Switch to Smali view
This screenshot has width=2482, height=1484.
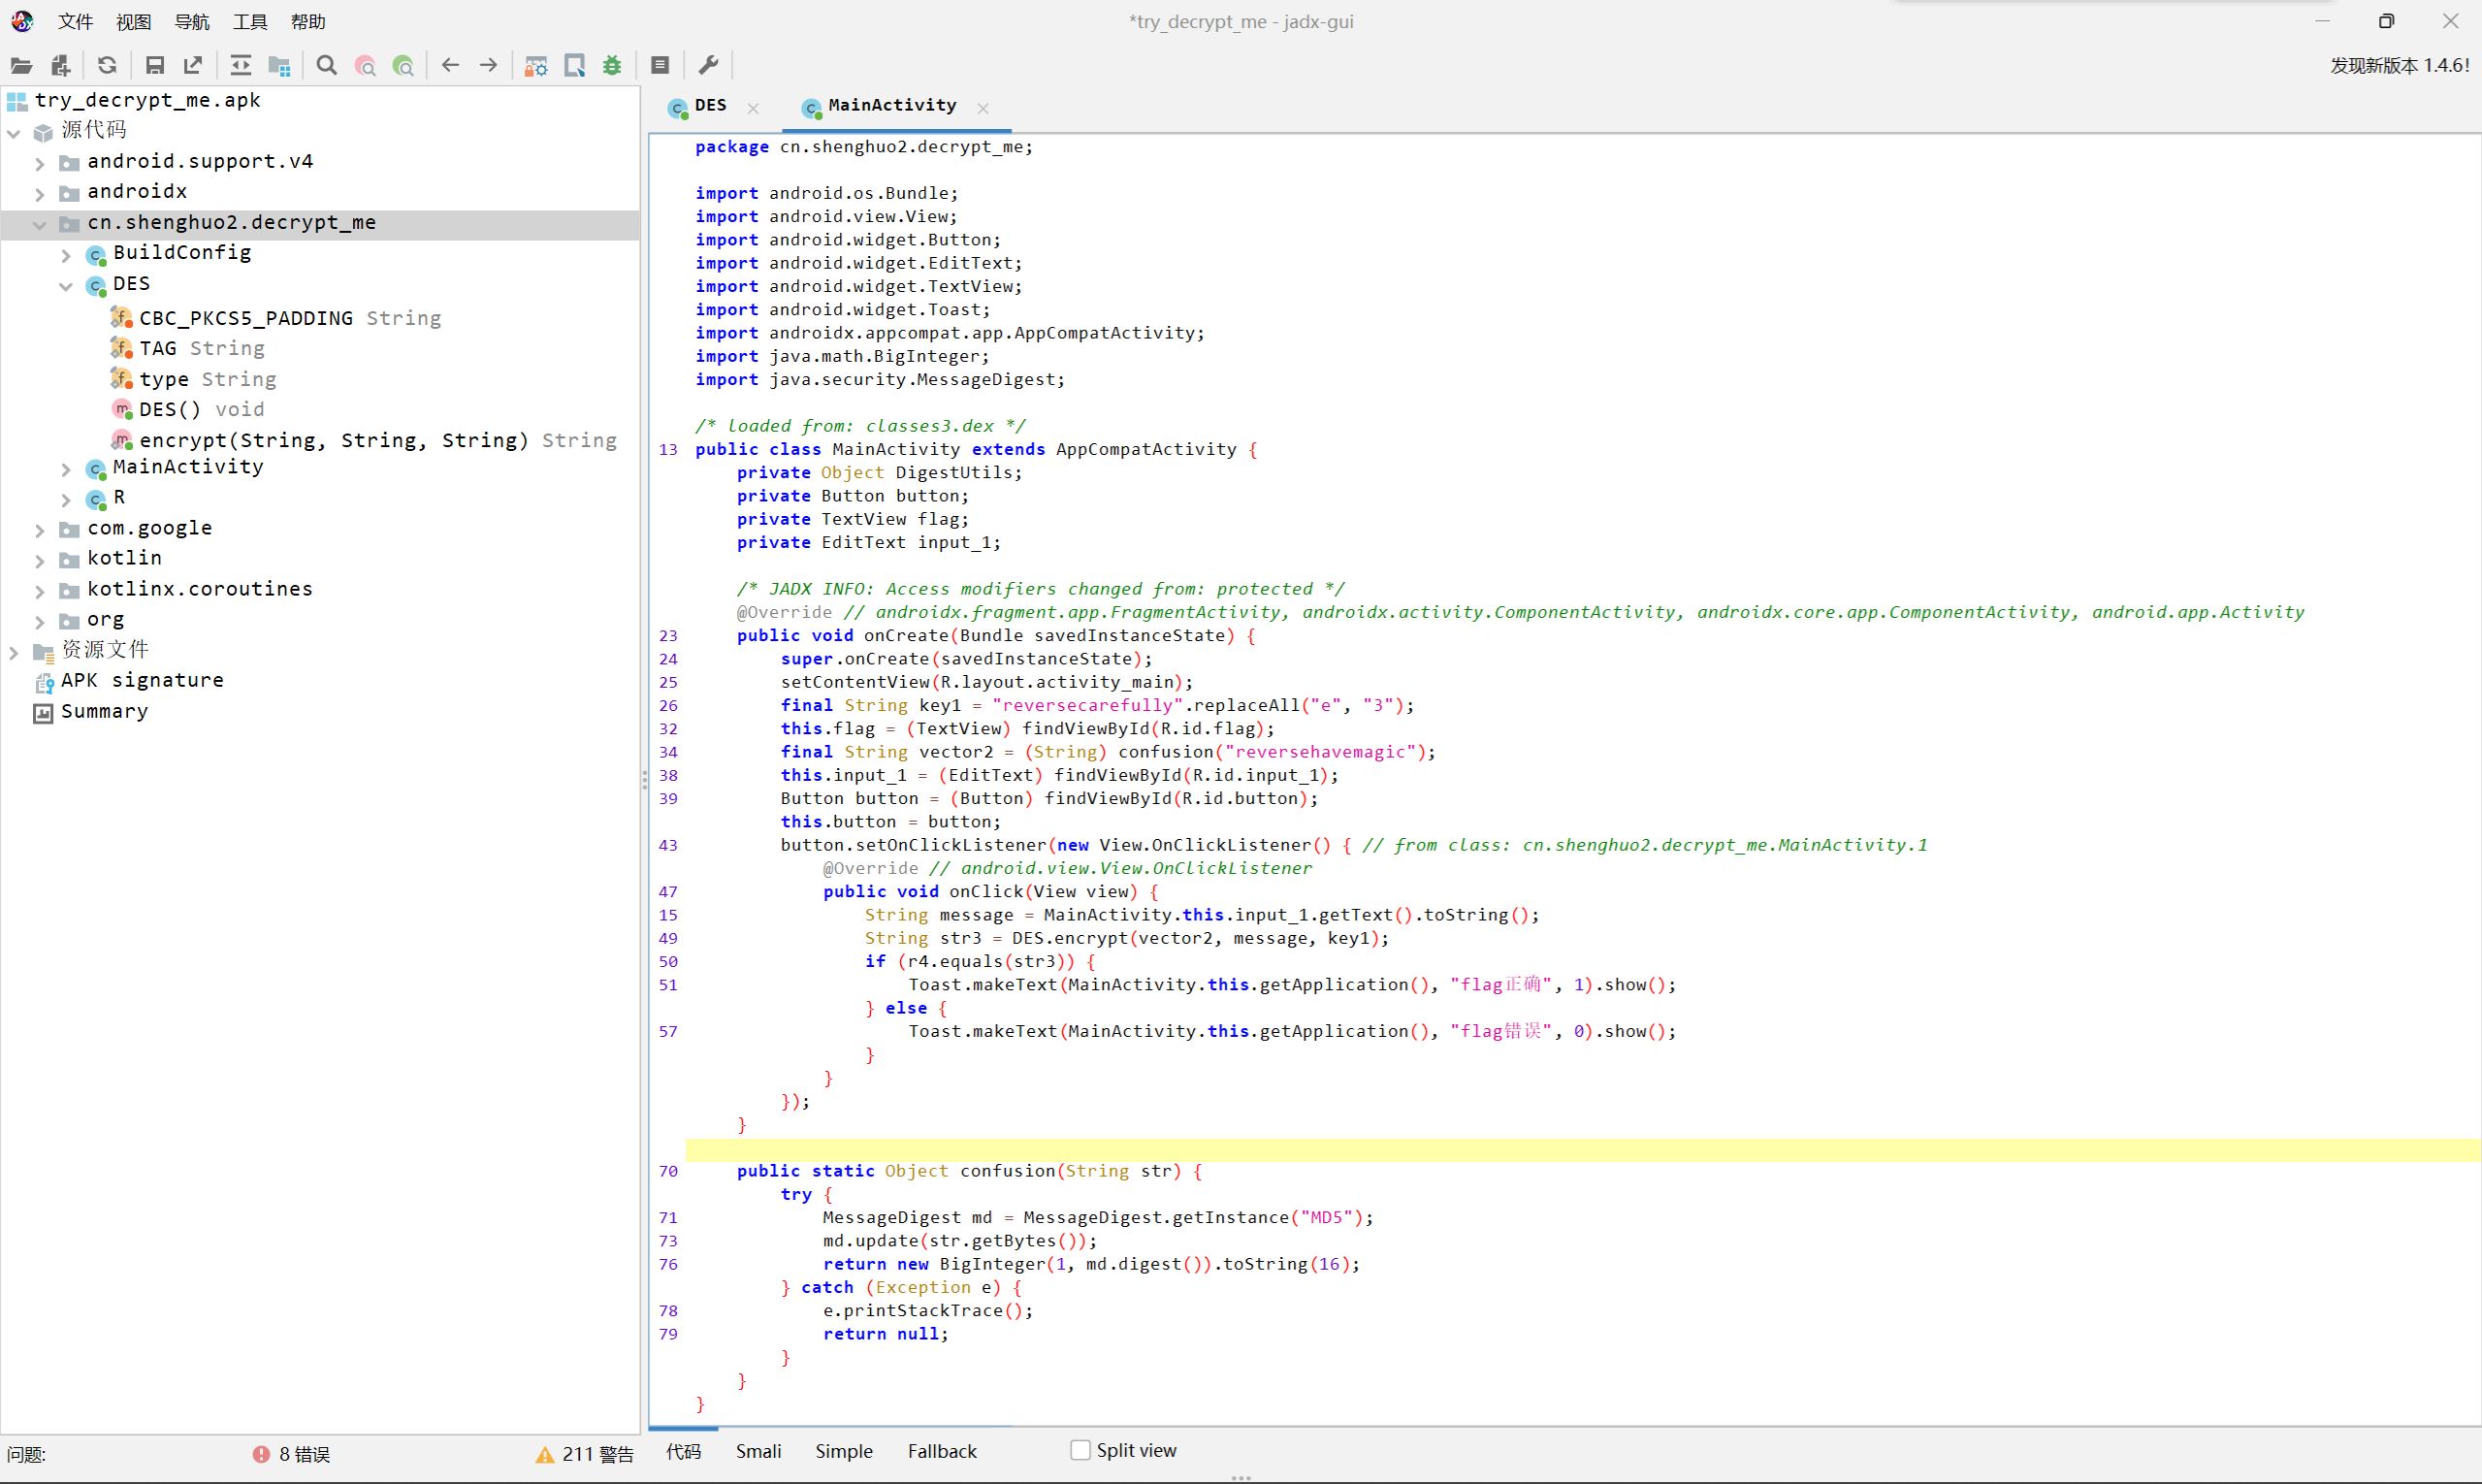[758, 1451]
